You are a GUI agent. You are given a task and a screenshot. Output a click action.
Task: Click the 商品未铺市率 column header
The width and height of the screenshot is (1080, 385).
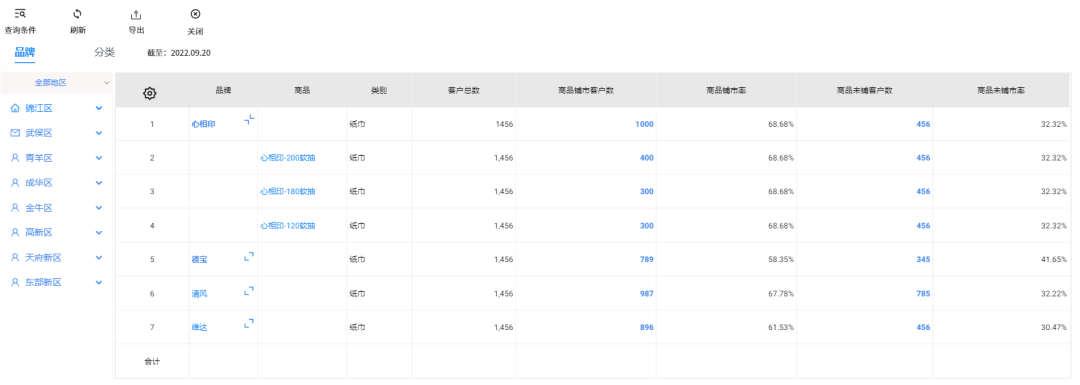point(1001,90)
